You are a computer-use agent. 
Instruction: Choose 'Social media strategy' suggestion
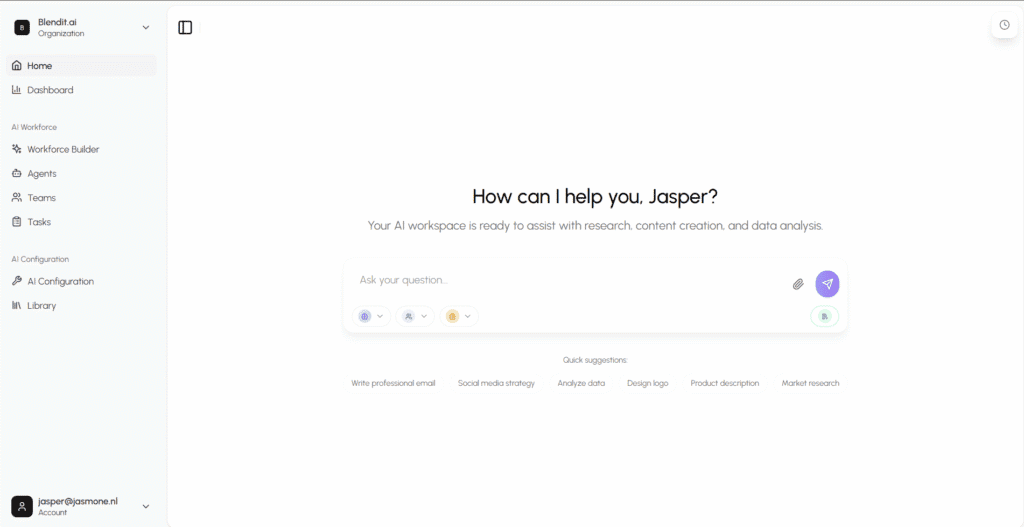click(x=496, y=383)
